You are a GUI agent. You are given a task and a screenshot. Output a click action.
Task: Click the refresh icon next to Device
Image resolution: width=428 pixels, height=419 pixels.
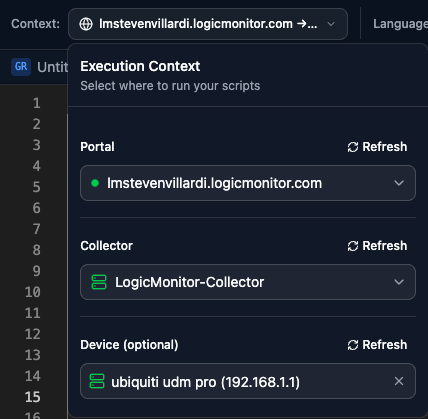tap(353, 345)
